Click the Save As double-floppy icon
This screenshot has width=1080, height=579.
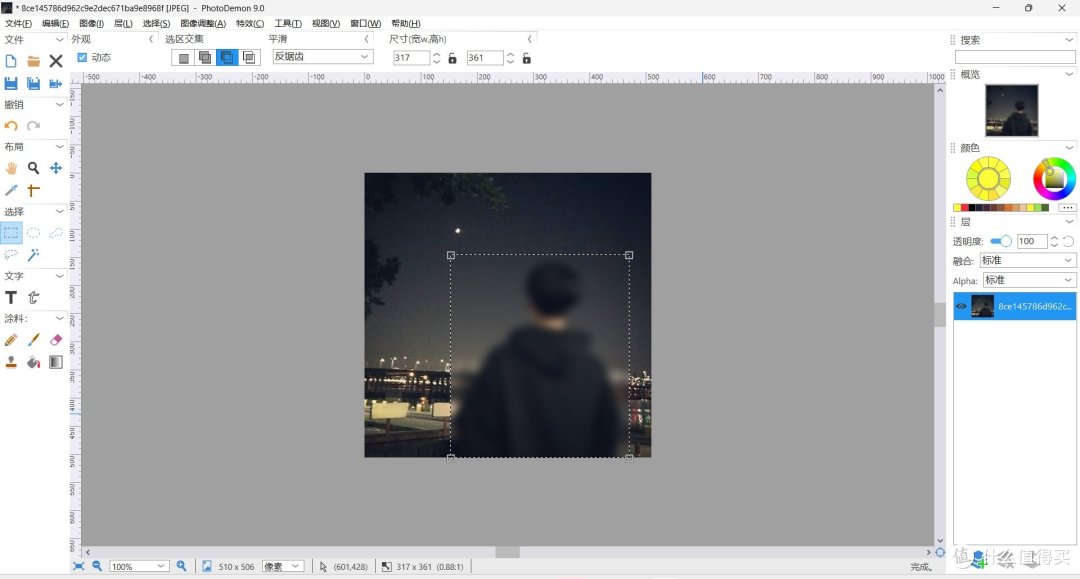coord(33,83)
